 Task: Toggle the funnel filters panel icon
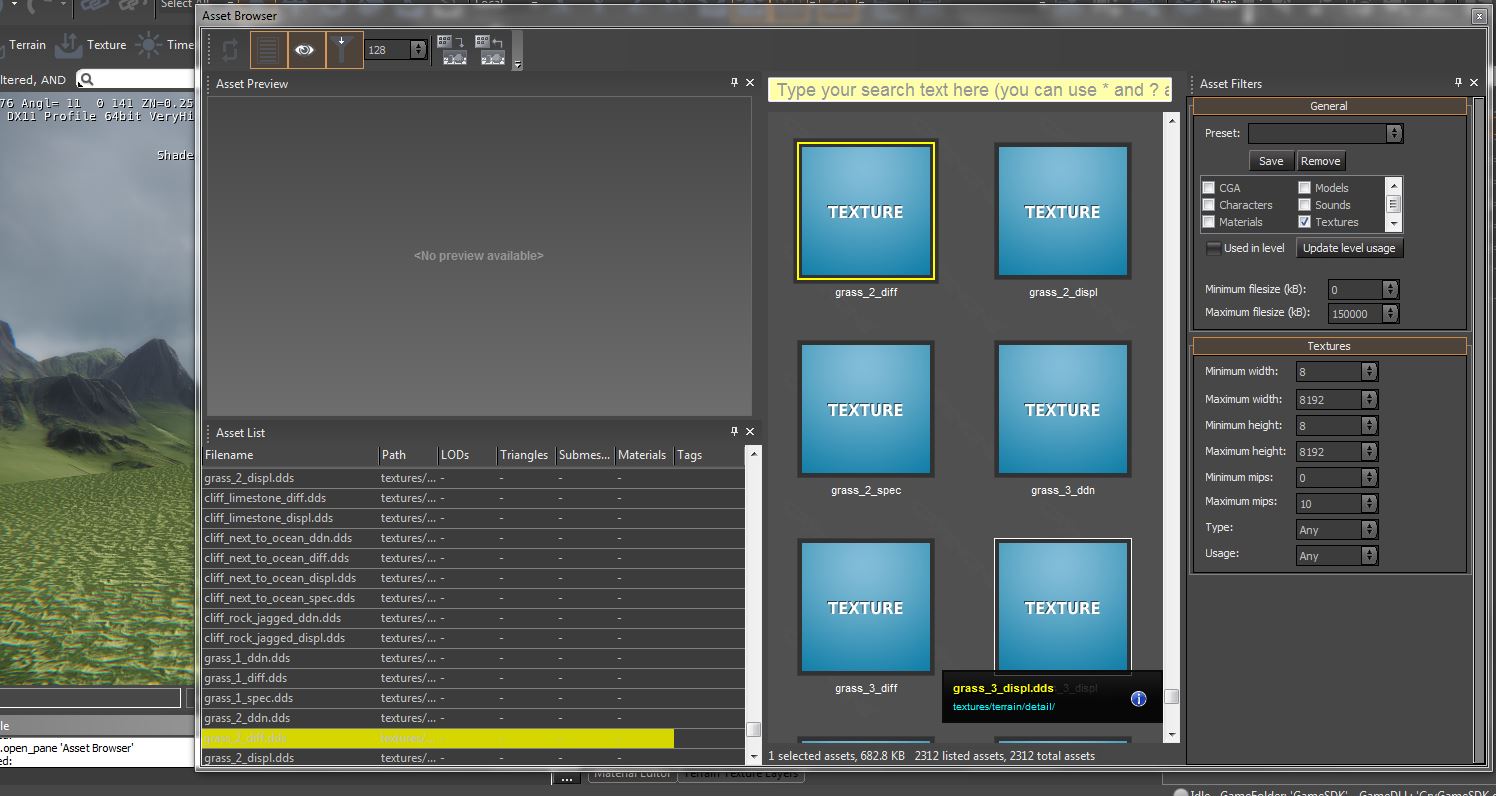(x=343, y=49)
